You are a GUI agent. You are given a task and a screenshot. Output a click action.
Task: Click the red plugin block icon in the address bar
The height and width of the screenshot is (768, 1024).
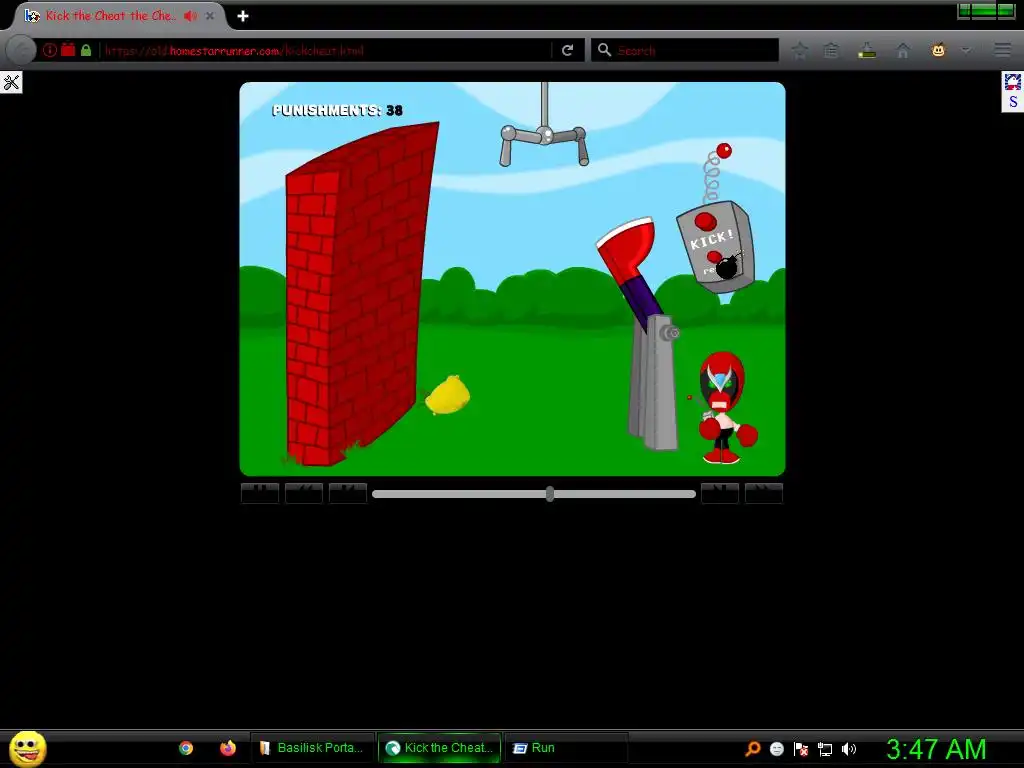point(68,50)
